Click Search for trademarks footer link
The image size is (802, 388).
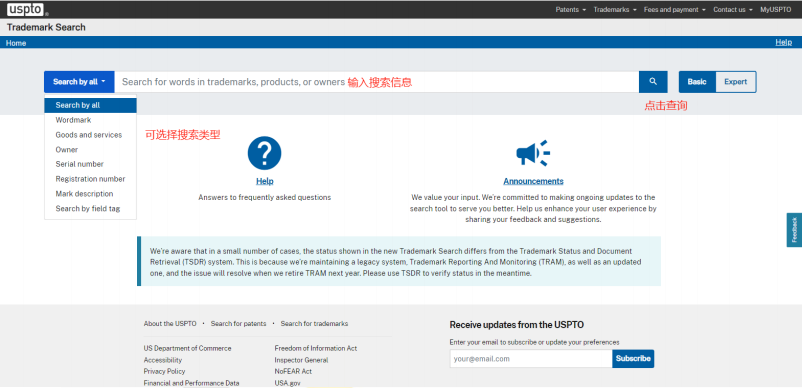pyautogui.click(x=315, y=324)
